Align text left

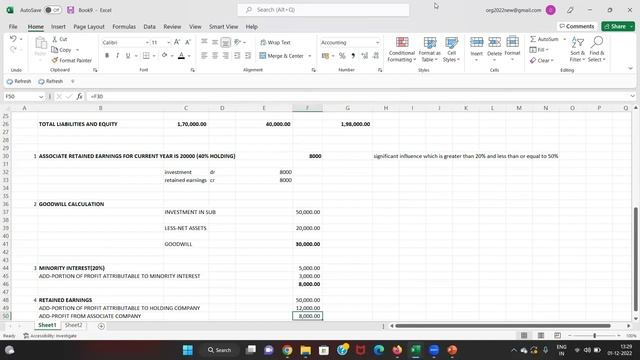[204, 56]
